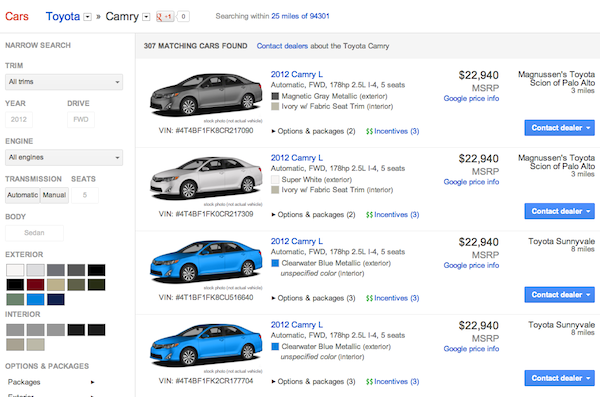This screenshot has height=397, width=600.
Task: Click the Toyota breadcrumb link
Action: click(x=63, y=16)
